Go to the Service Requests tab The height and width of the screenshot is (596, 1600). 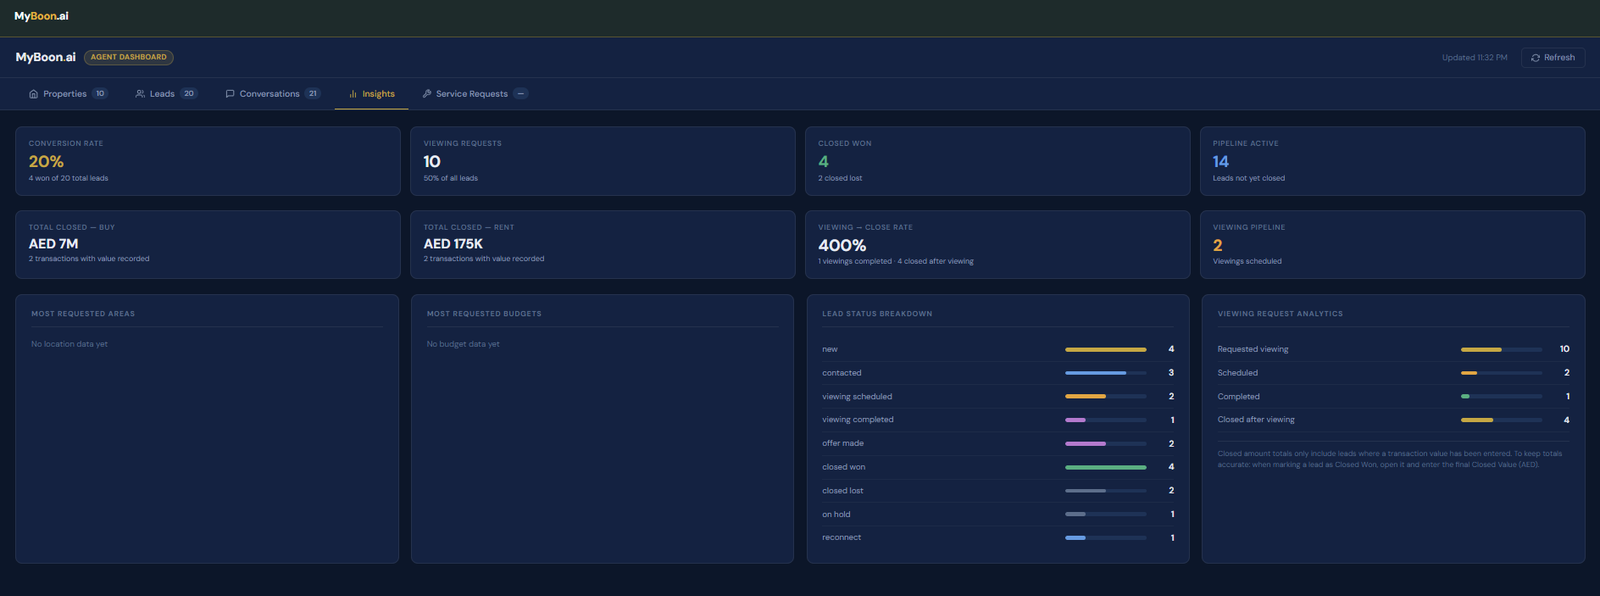474,94
